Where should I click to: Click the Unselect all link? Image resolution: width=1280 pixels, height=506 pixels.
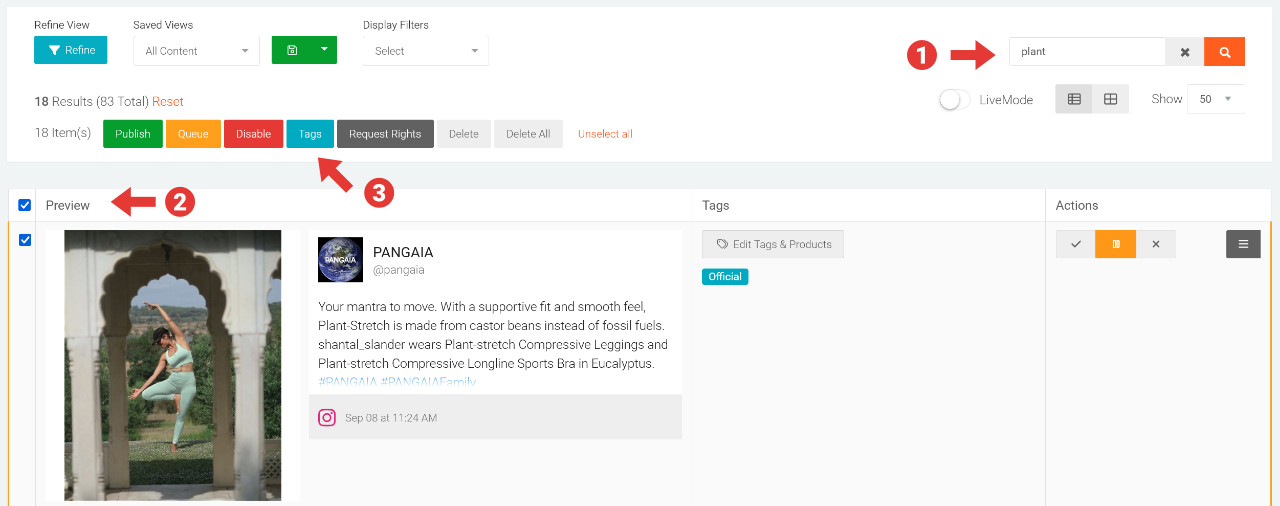(605, 134)
